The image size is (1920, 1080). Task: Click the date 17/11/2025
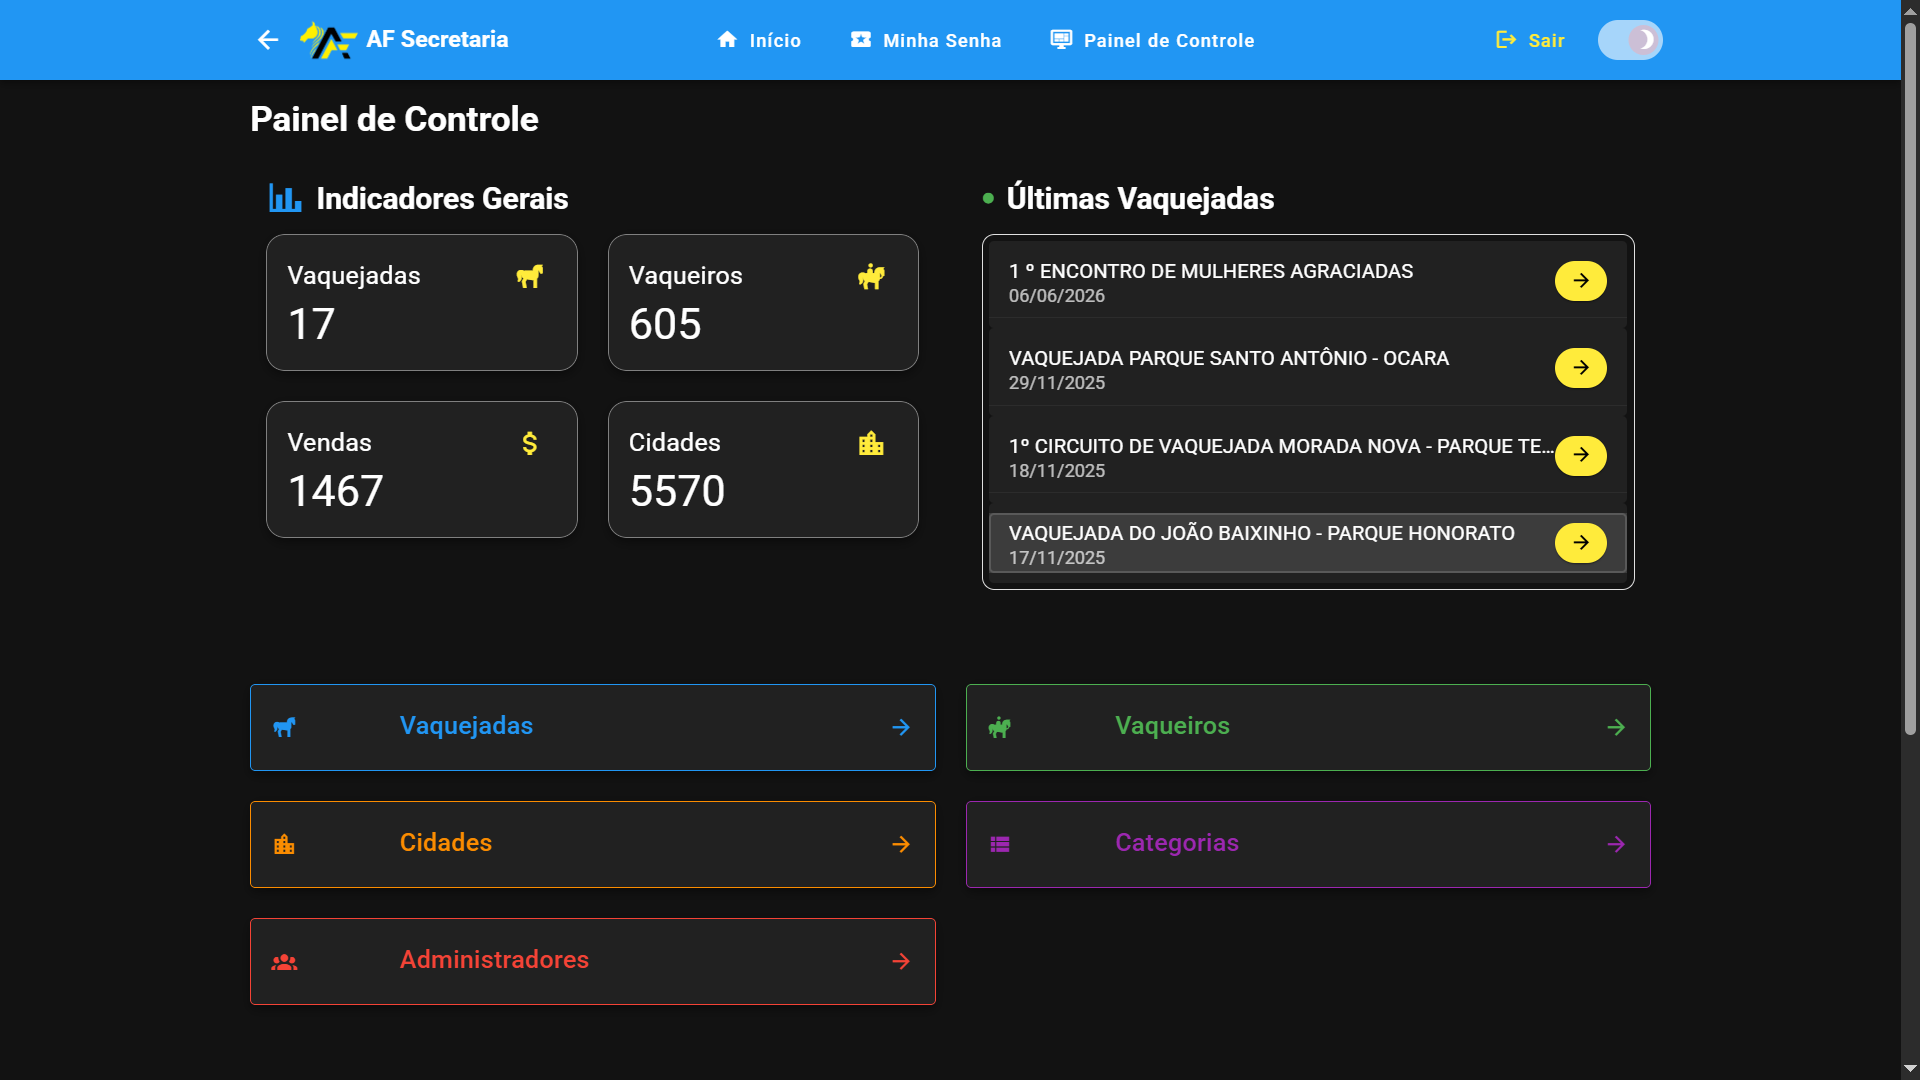point(1056,558)
